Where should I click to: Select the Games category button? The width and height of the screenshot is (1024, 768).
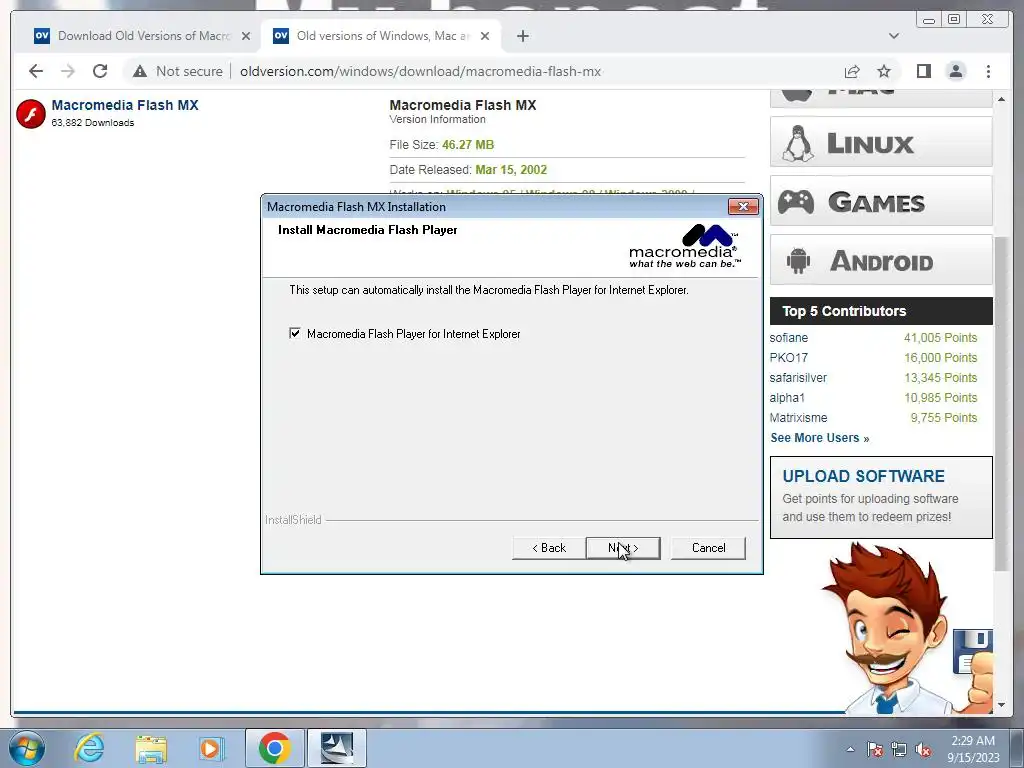(x=881, y=201)
